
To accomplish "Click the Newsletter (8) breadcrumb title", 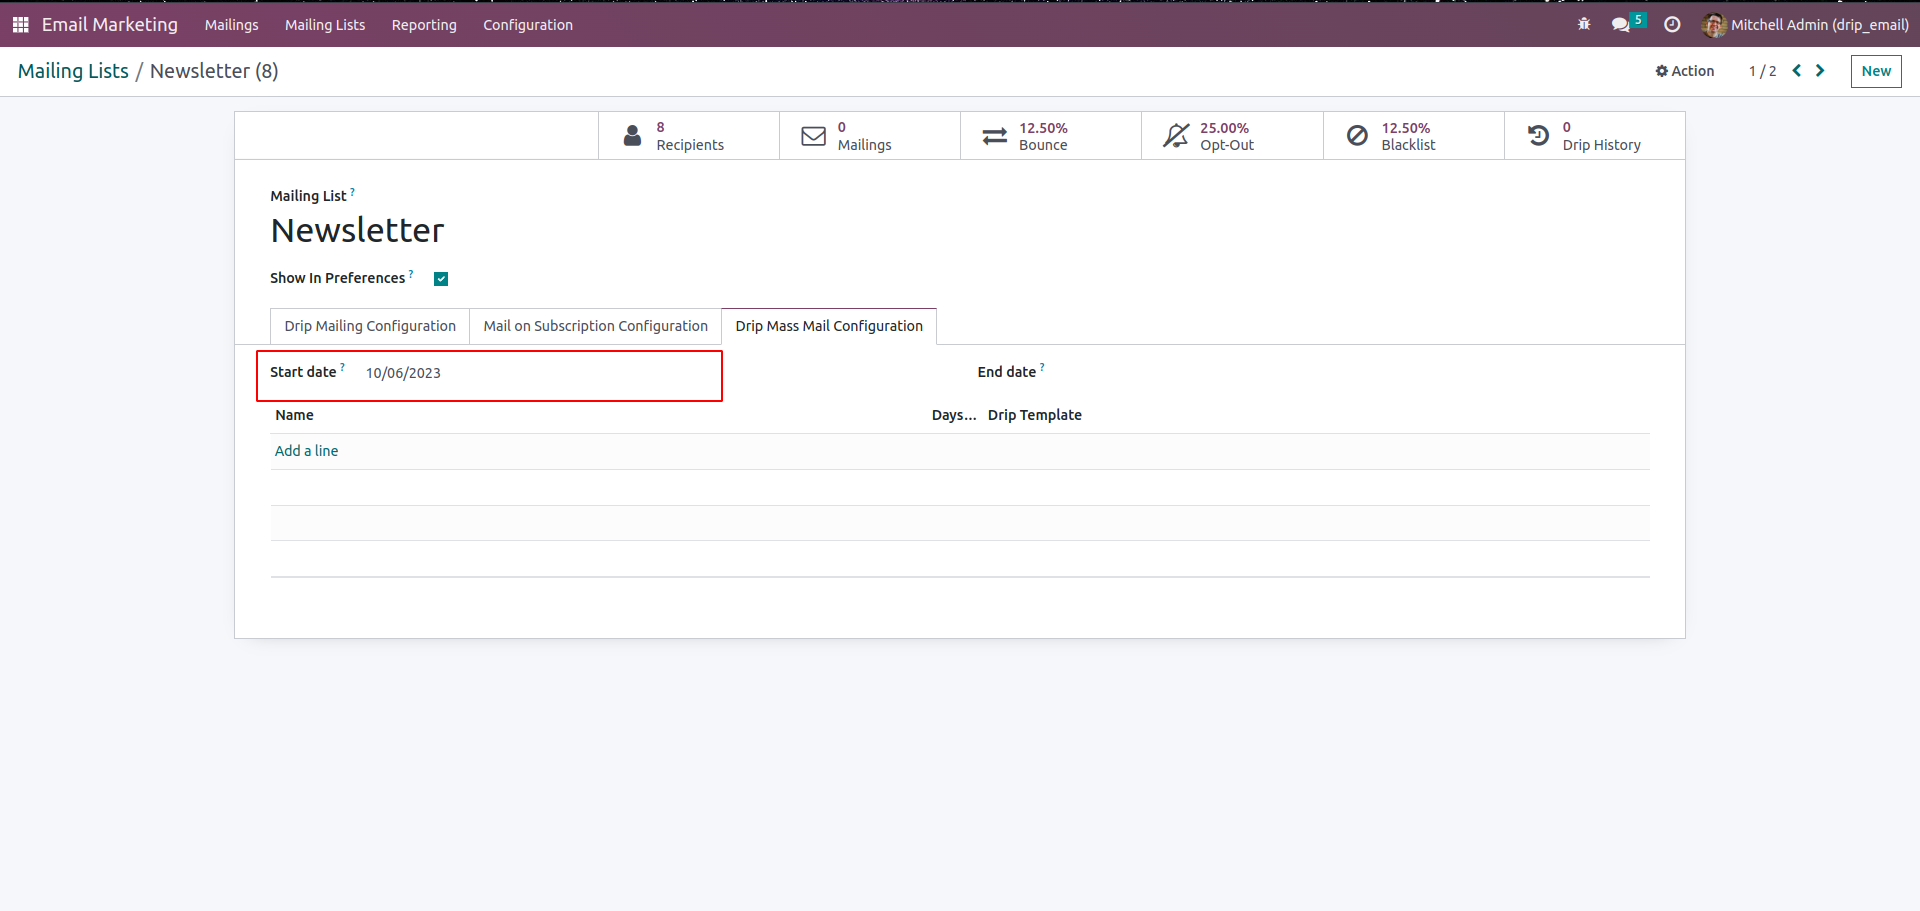I will pyautogui.click(x=214, y=71).
